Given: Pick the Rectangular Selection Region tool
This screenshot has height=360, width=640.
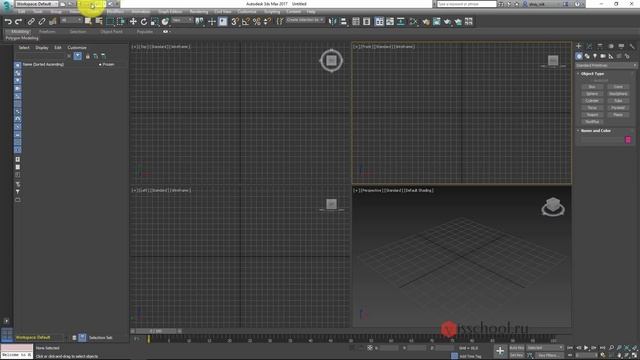Looking at the screenshot, I should [x=110, y=22].
